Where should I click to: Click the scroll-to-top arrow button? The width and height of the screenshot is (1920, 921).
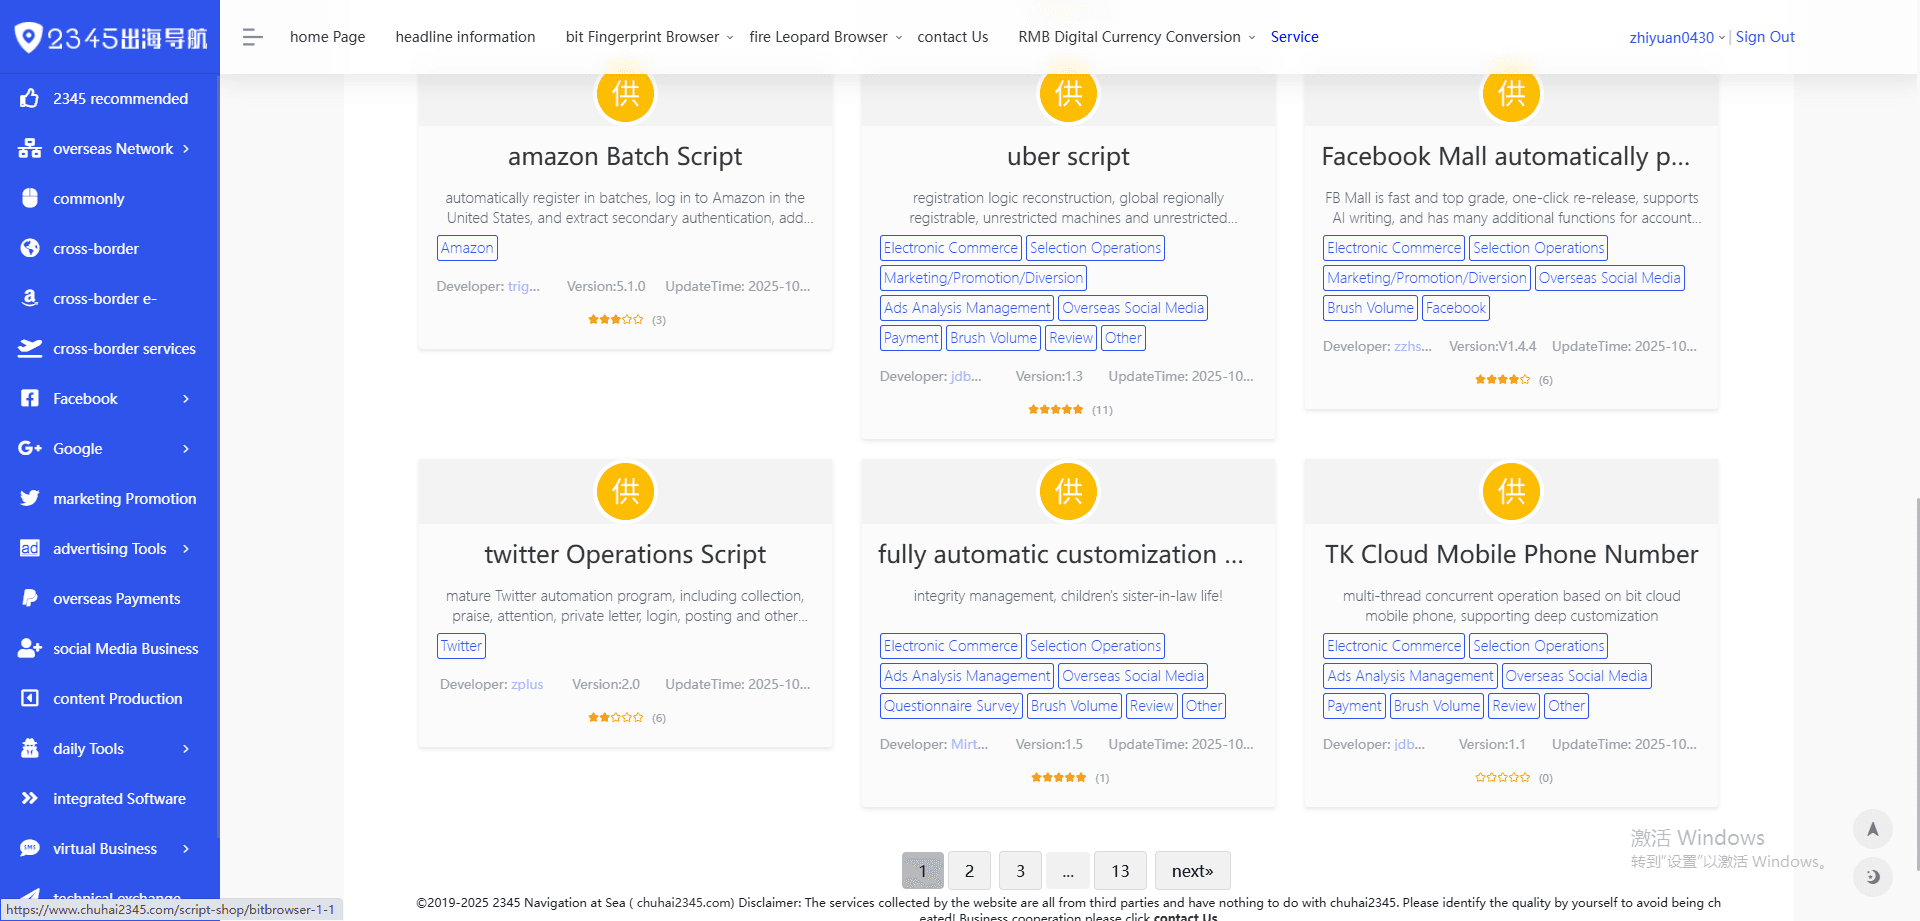(x=1872, y=829)
